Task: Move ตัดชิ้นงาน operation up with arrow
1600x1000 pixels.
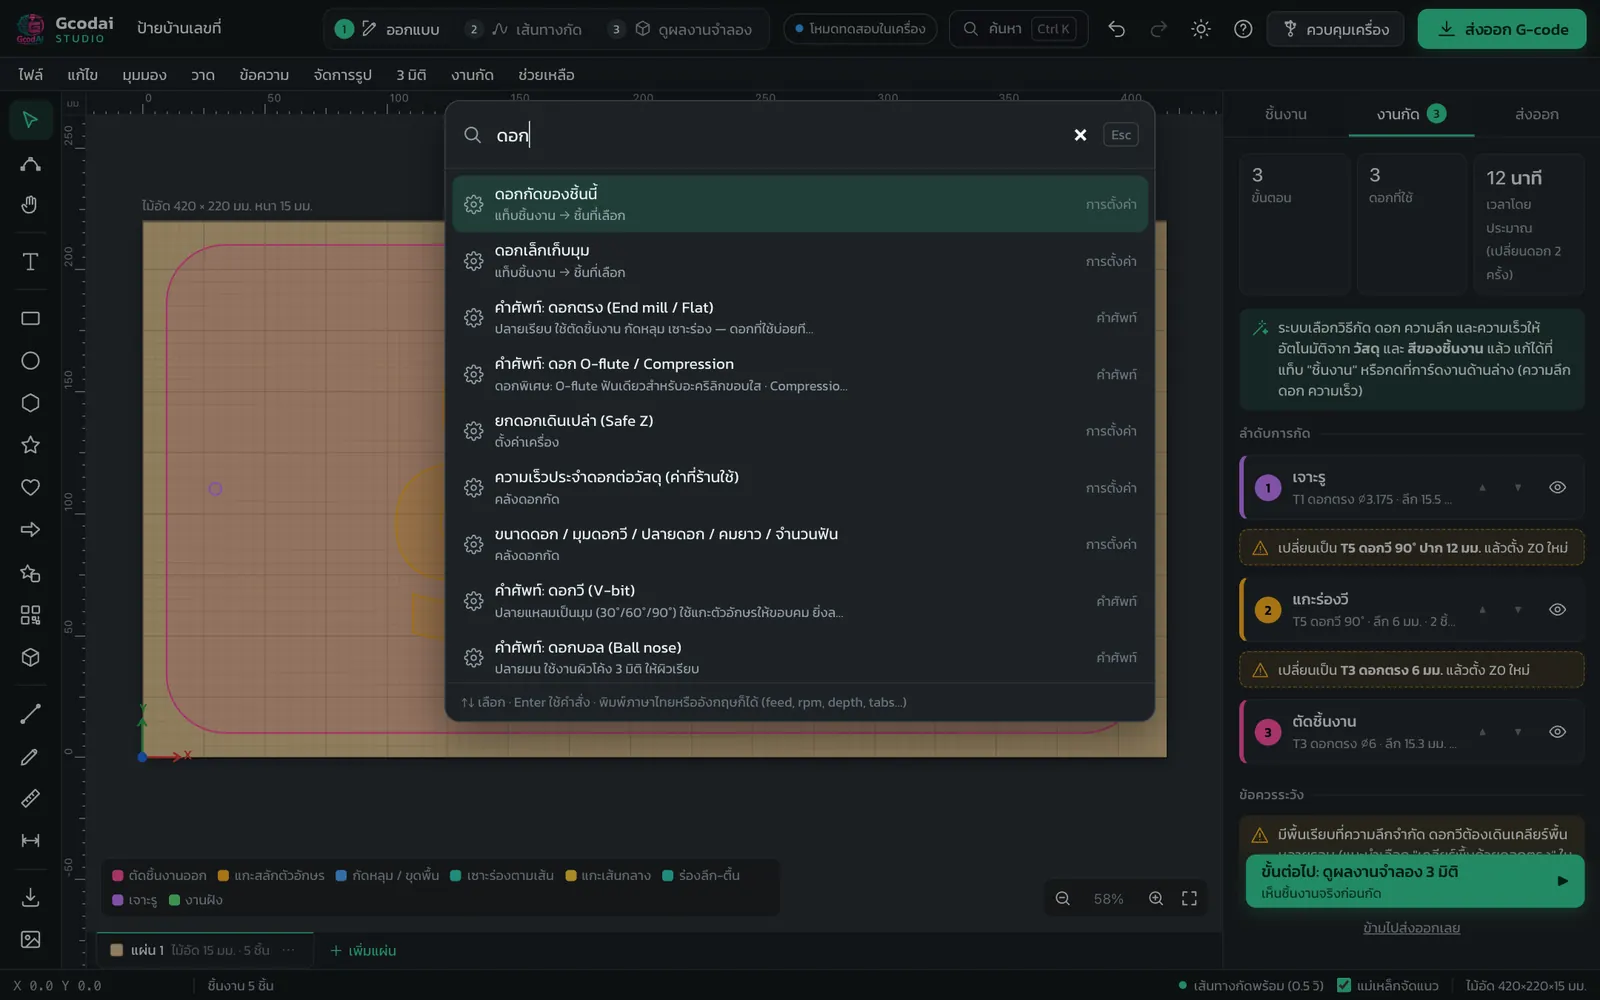Action: pyautogui.click(x=1483, y=732)
